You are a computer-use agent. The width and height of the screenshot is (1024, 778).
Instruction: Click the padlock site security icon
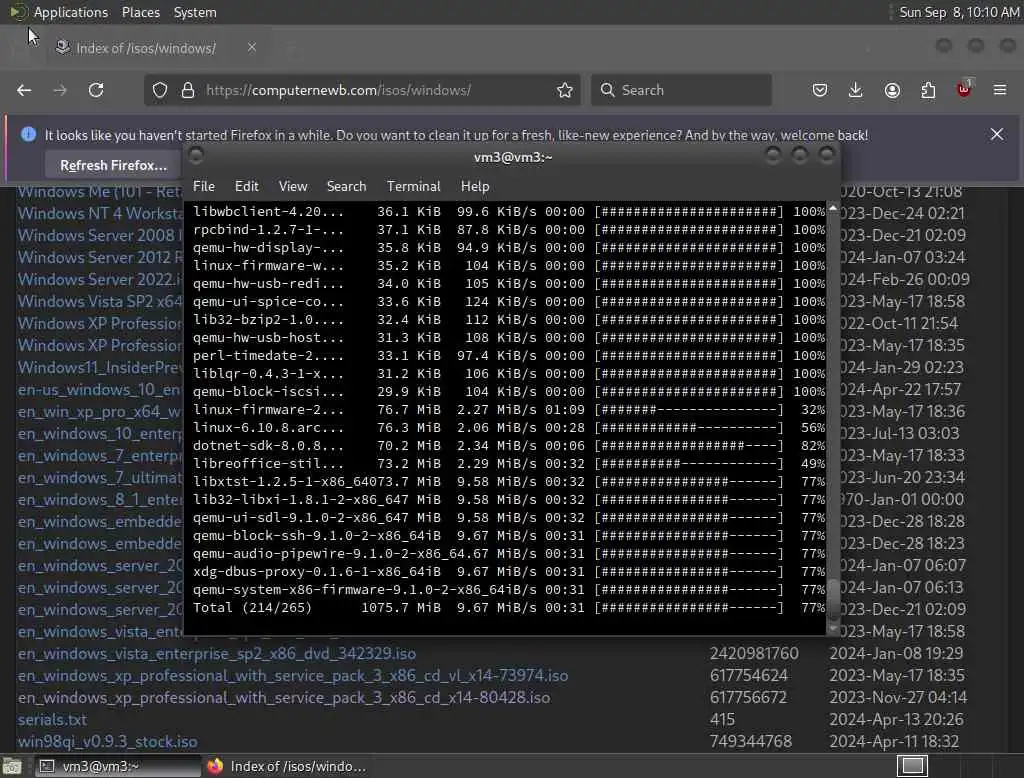tap(188, 90)
